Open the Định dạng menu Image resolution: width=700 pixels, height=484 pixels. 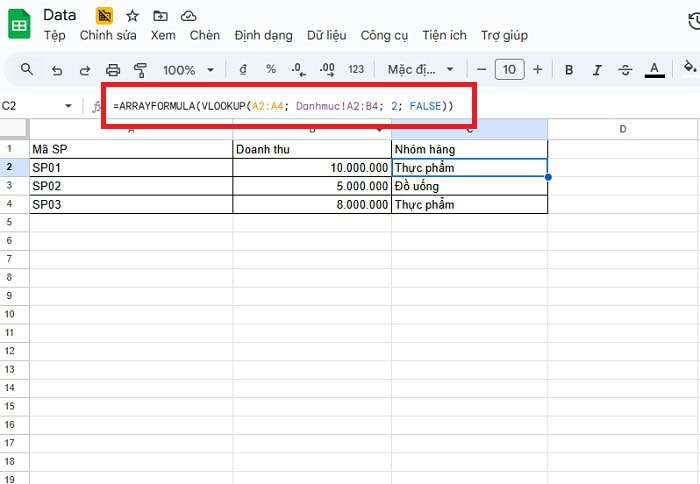263,35
